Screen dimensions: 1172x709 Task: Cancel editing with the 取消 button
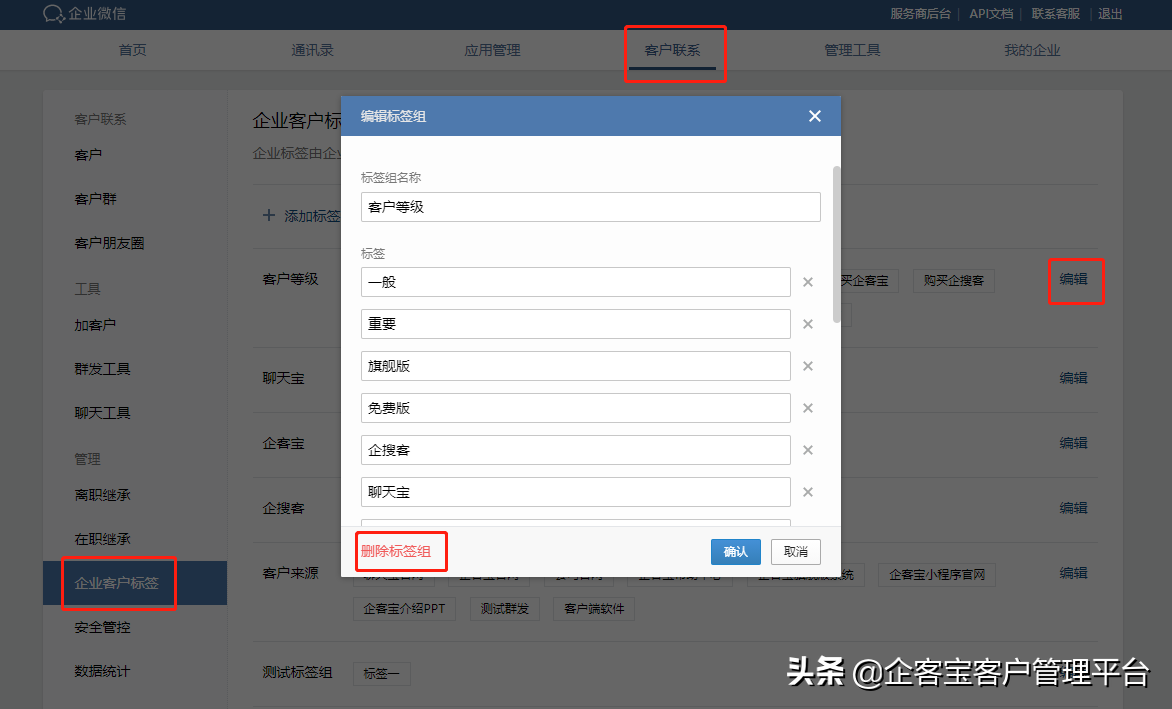coord(795,551)
